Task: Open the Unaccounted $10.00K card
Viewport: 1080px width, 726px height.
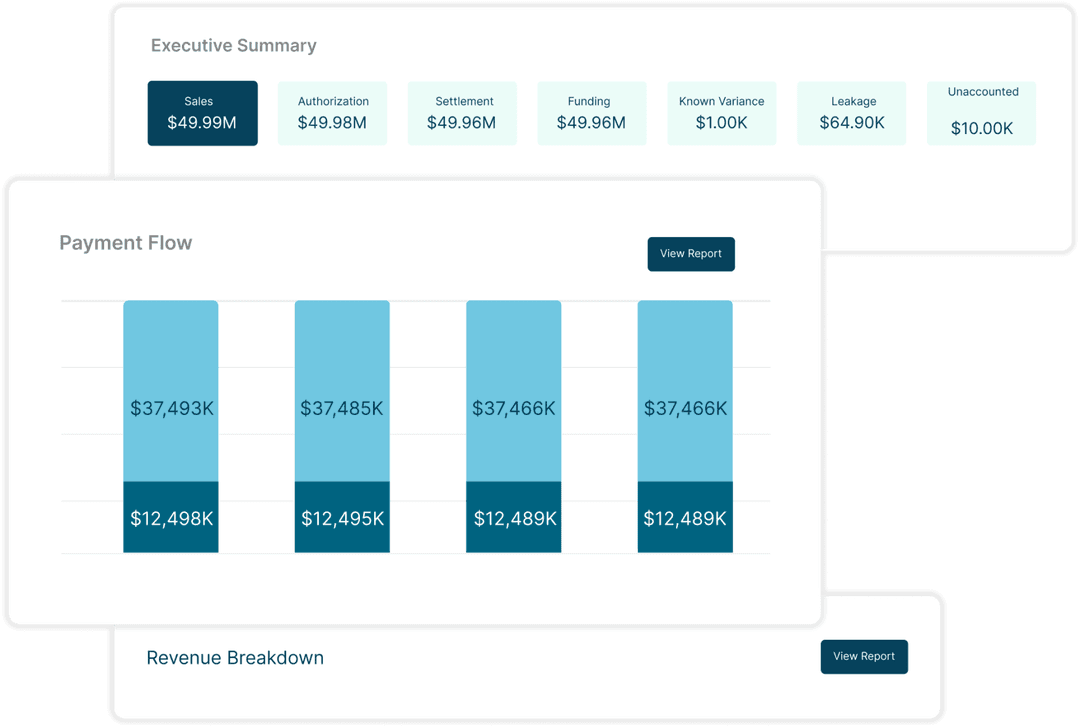Action: click(x=981, y=113)
